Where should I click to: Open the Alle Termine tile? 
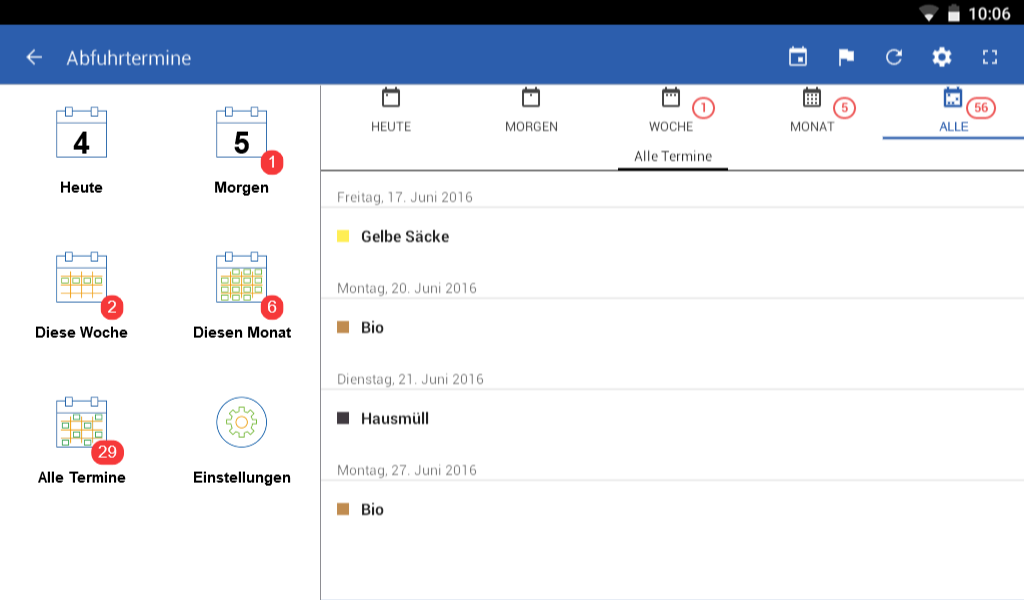[81, 441]
